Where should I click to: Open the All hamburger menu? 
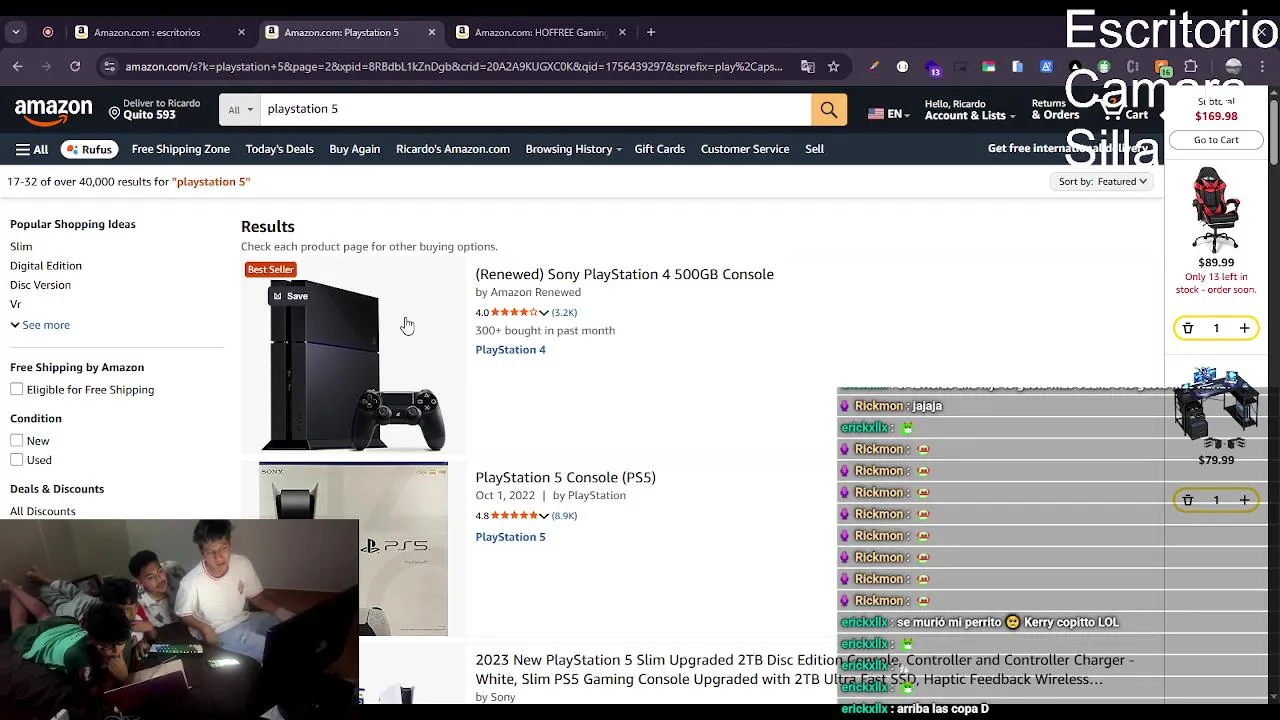pos(31,149)
